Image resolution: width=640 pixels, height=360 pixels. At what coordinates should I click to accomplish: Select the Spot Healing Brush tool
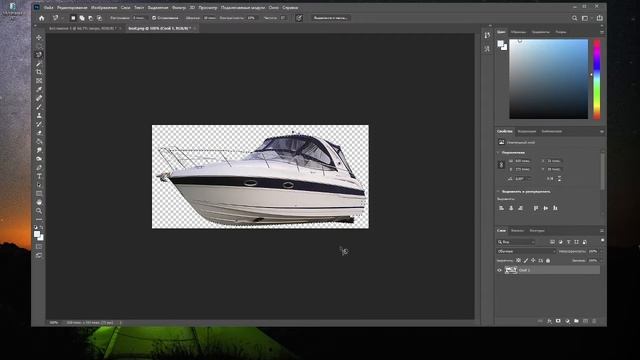pyautogui.click(x=39, y=98)
